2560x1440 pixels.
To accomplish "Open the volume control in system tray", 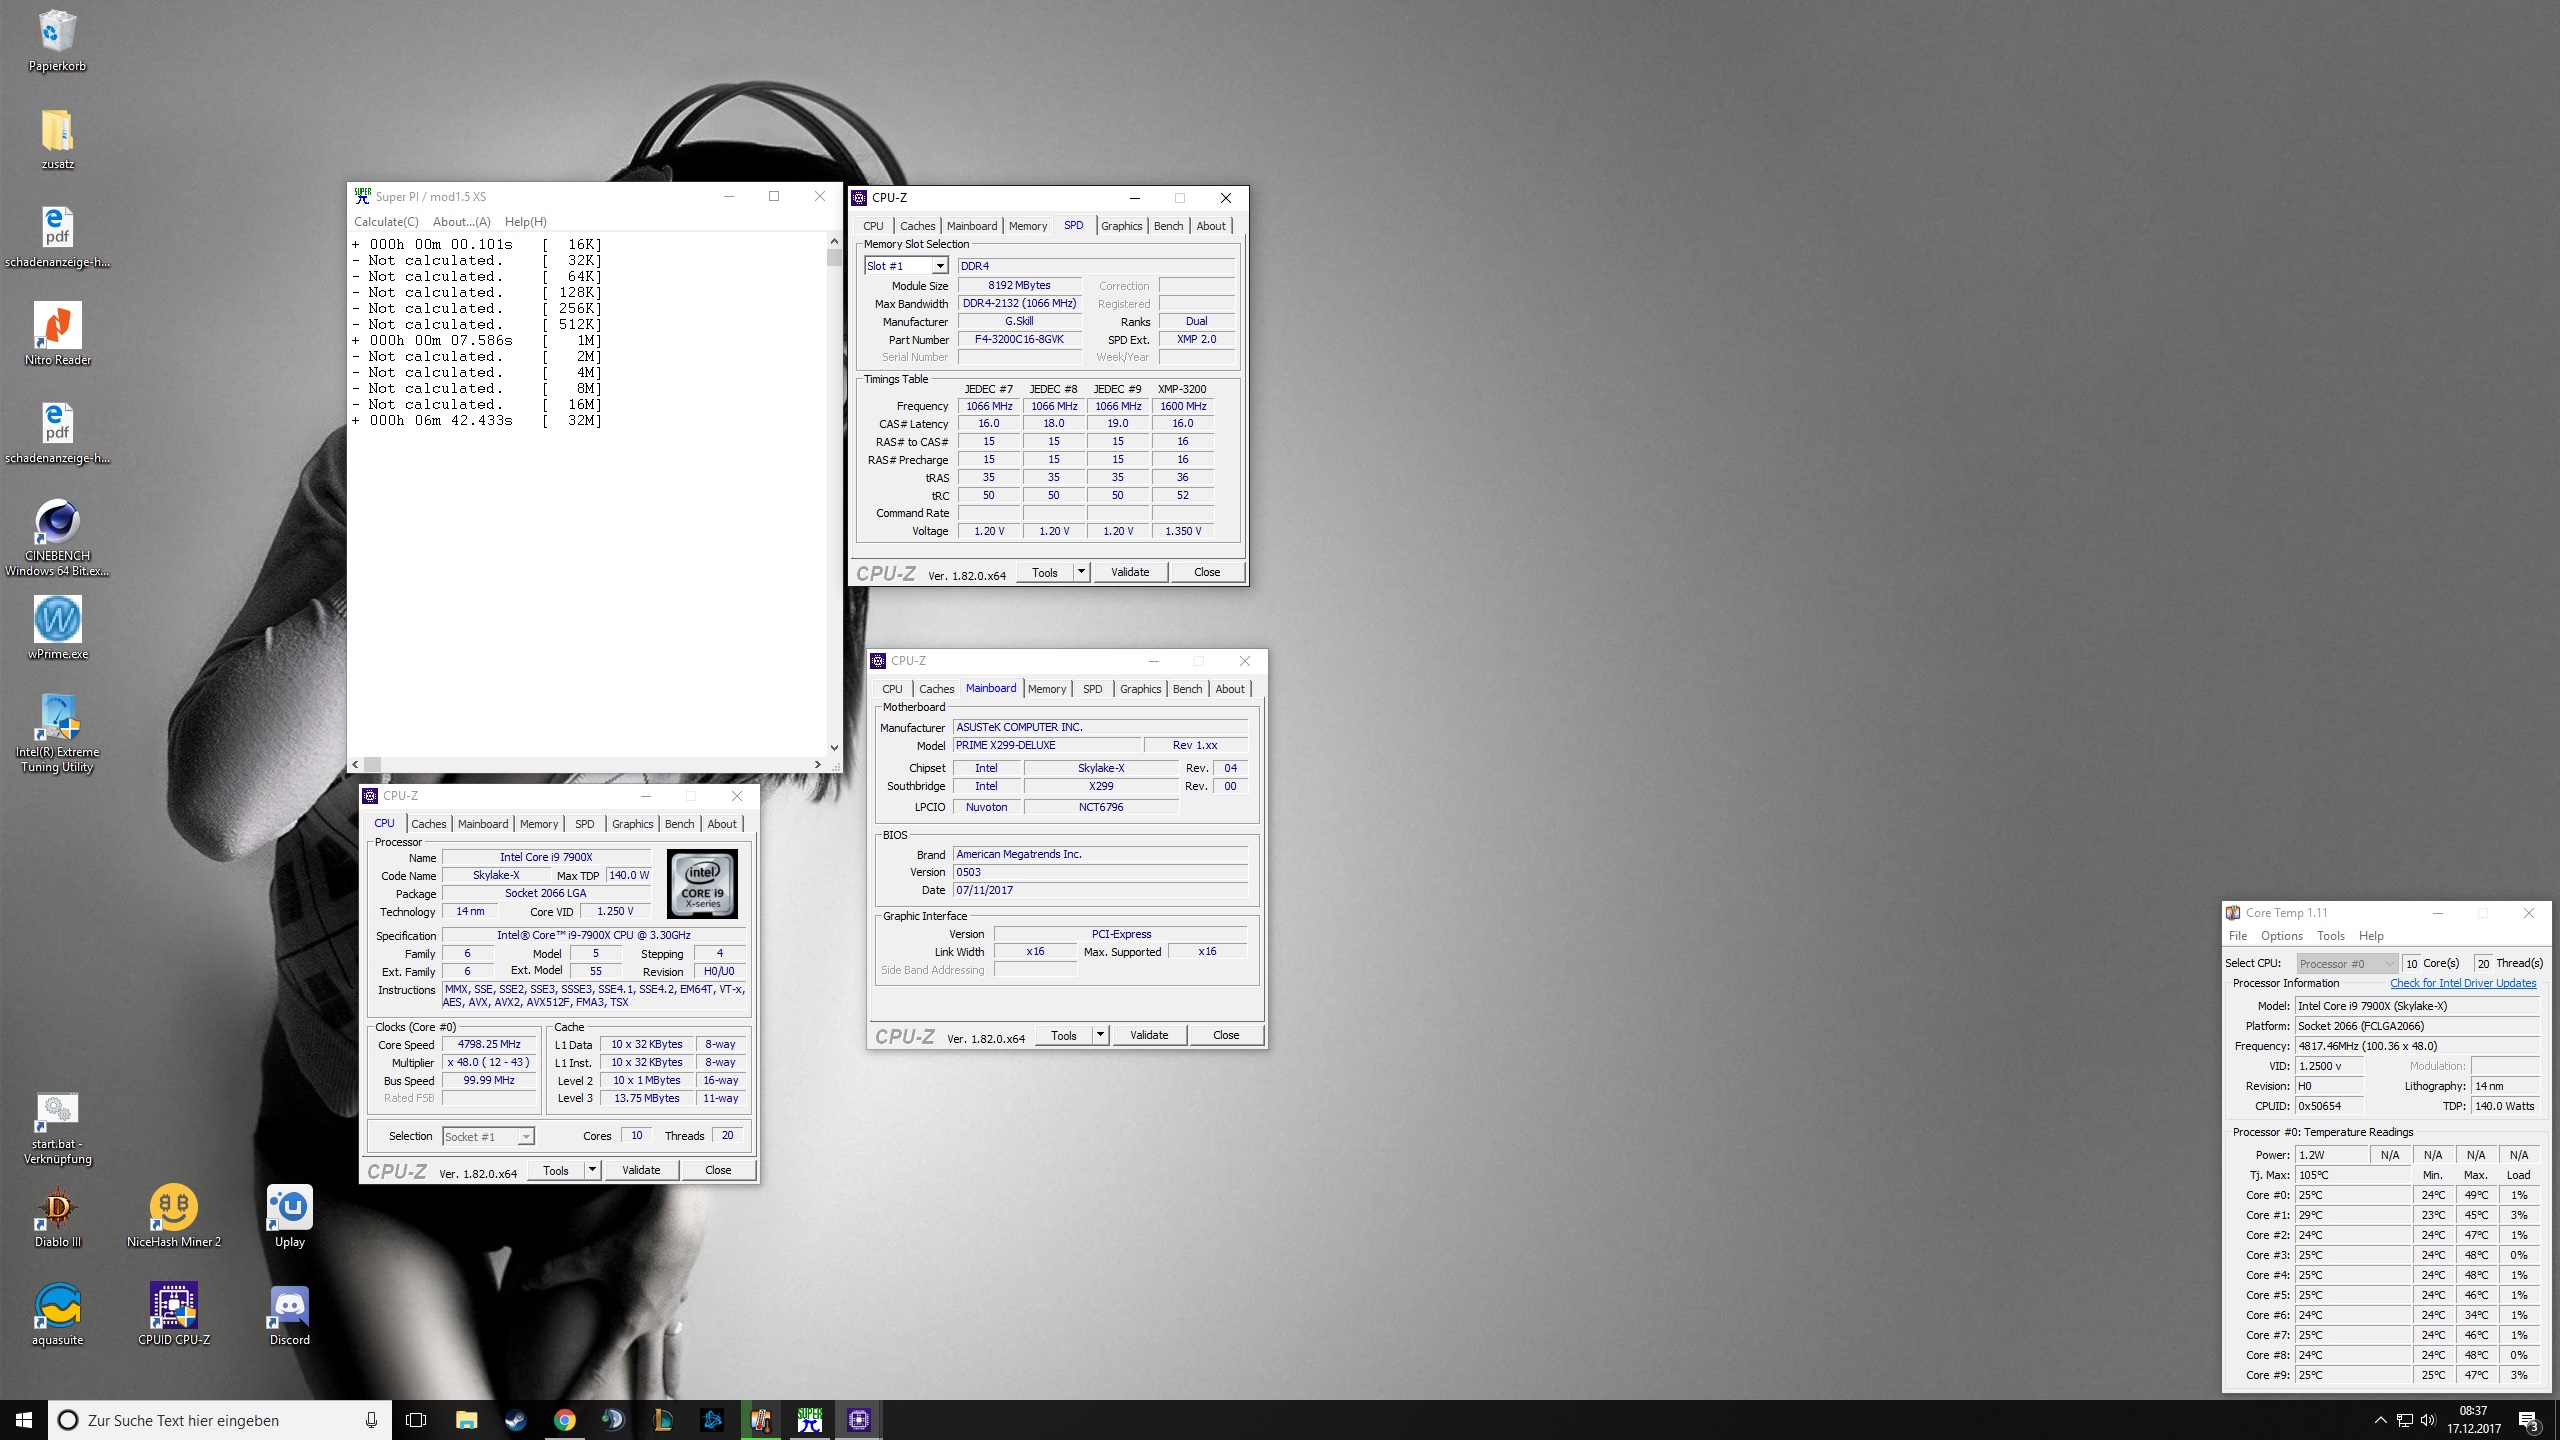I will click(x=2429, y=1420).
